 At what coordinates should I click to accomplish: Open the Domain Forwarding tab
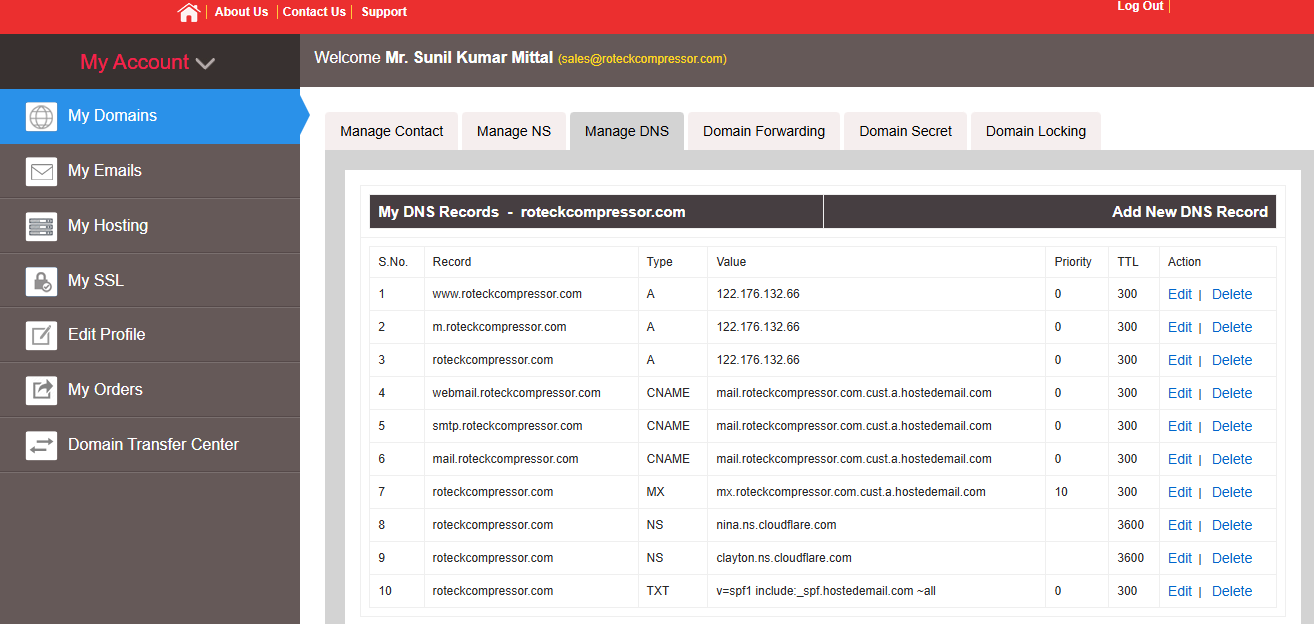[764, 131]
